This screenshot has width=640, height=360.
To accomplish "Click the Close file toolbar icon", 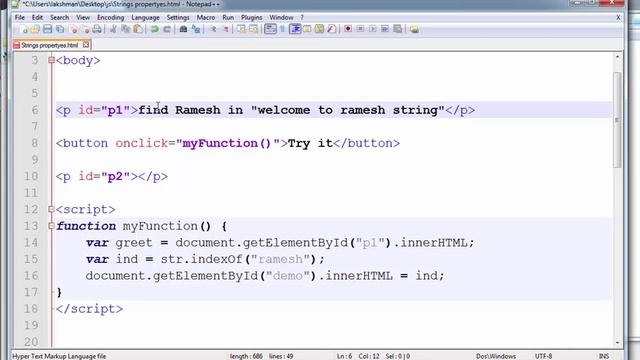I will point(74,29).
